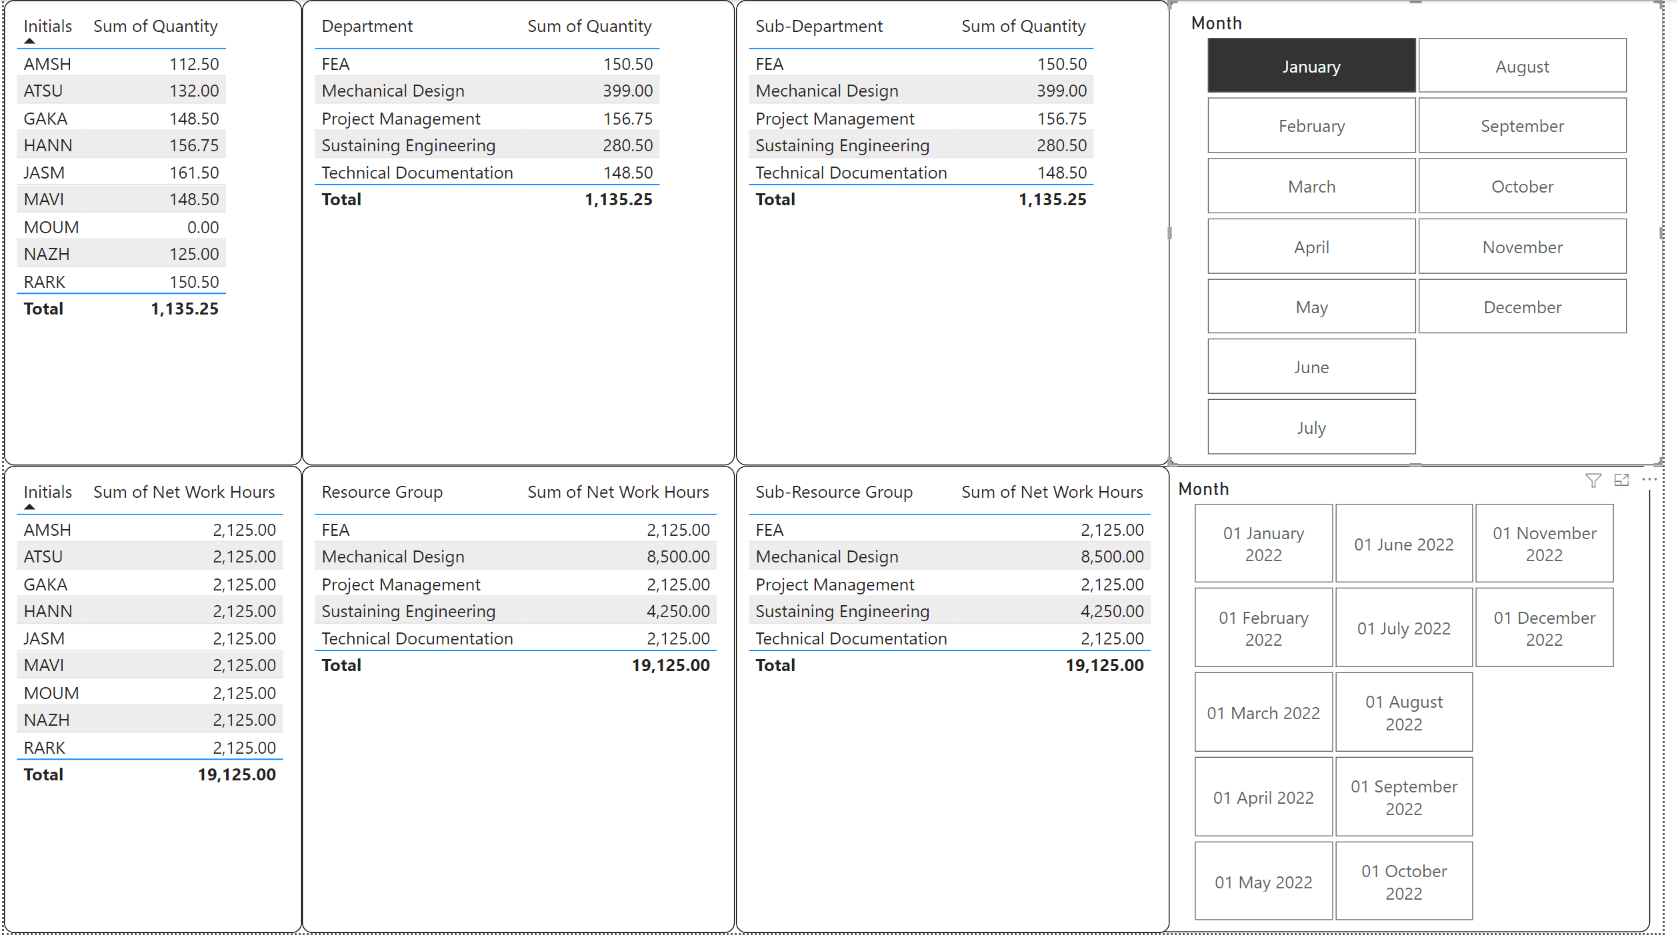The width and height of the screenshot is (1677, 941).
Task: Click Mechanical Design in the Department table
Action: pyautogui.click(x=393, y=91)
